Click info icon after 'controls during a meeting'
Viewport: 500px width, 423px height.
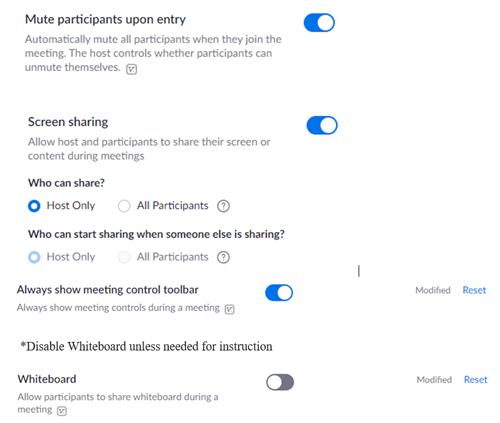[229, 309]
